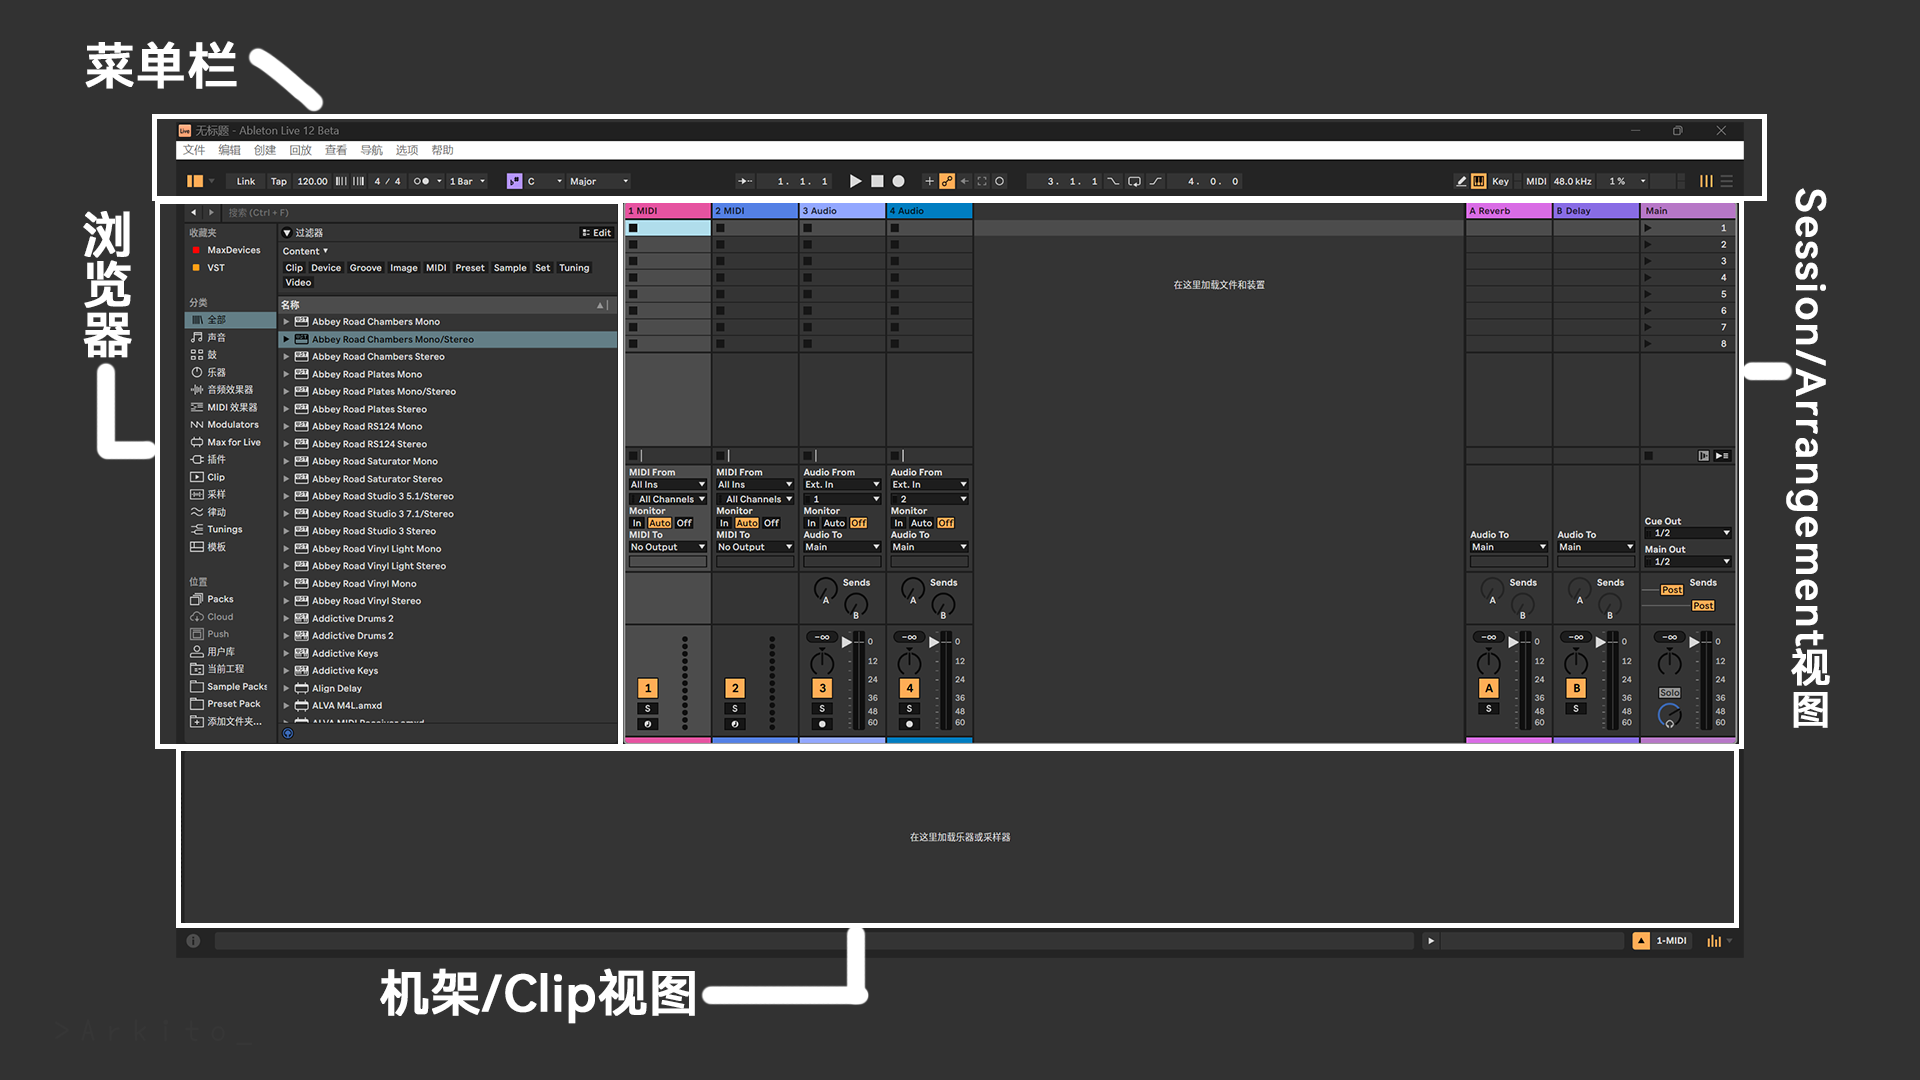Expand Abbey Road Plates Mono item

click(286, 374)
